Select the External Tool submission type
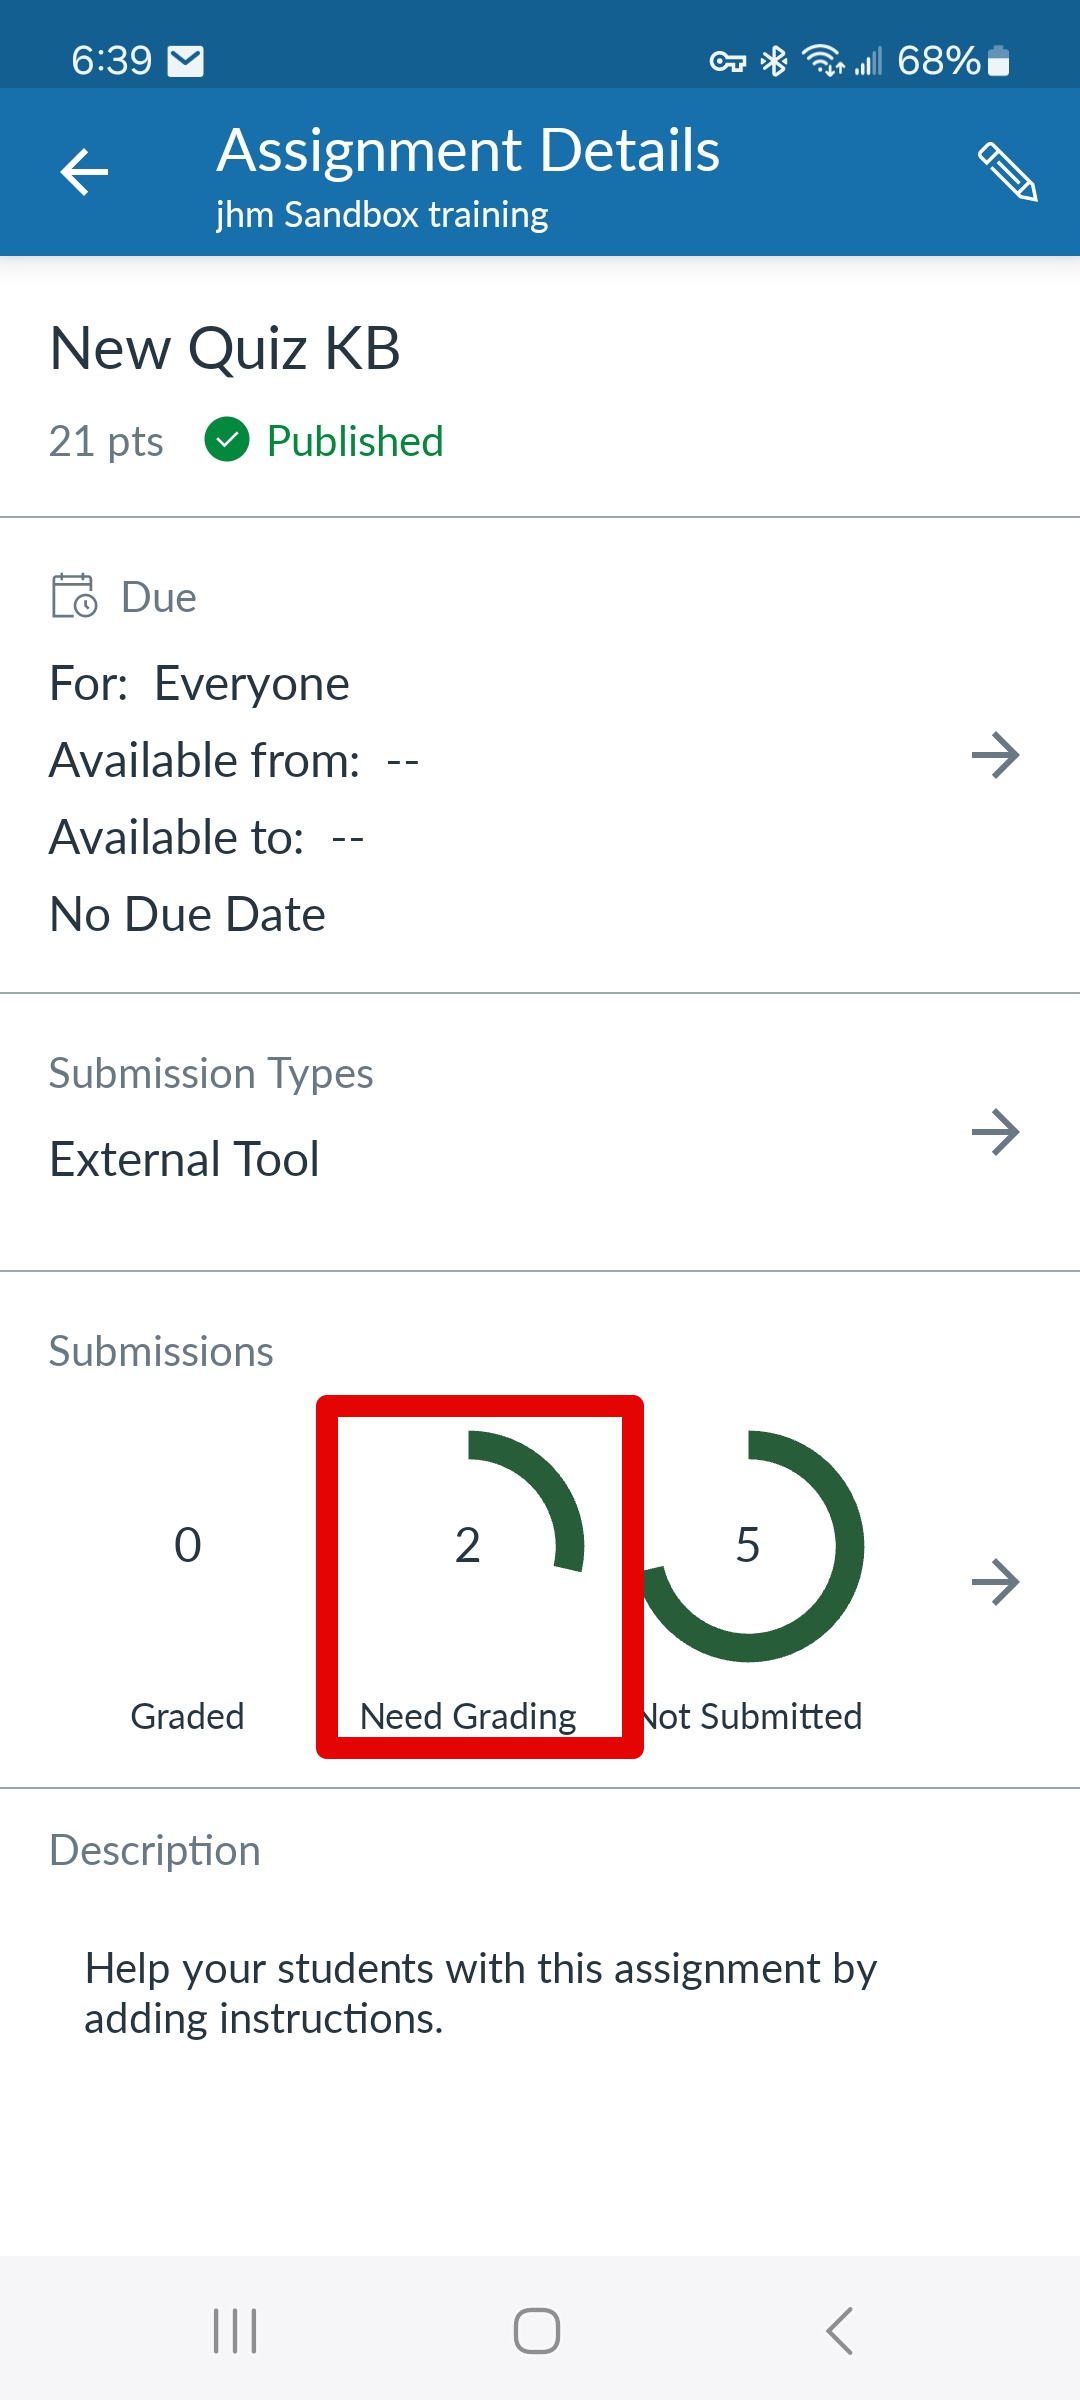This screenshot has width=1080, height=2400. pos(185,1159)
